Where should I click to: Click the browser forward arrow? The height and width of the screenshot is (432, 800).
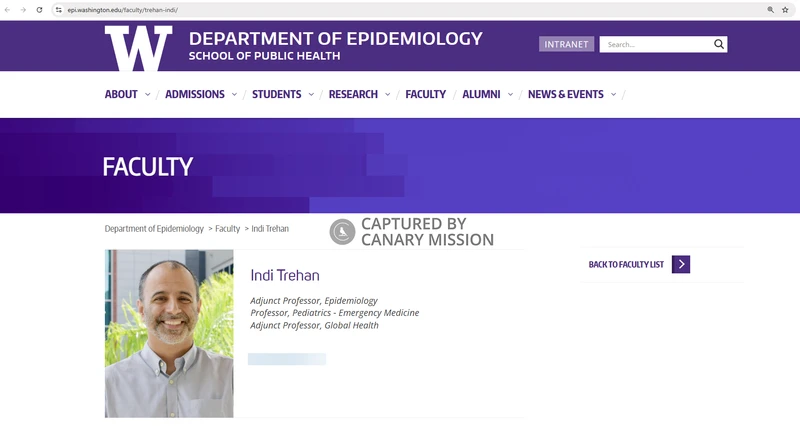pyautogui.click(x=23, y=9)
